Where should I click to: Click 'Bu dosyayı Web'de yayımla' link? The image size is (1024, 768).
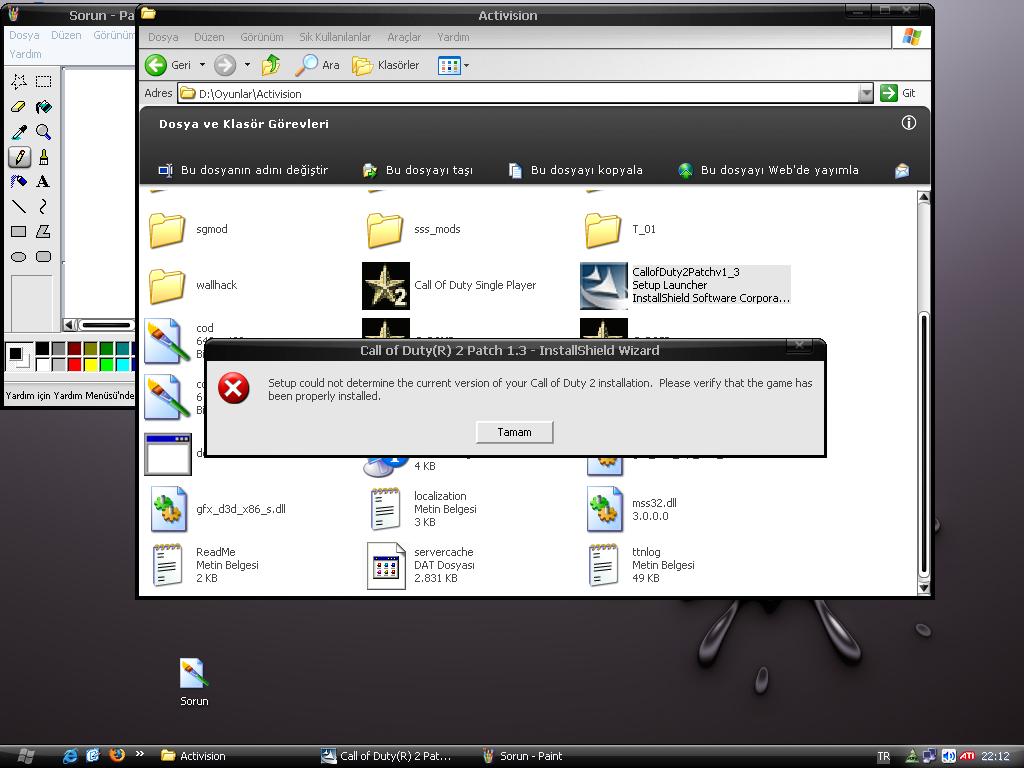coord(768,170)
